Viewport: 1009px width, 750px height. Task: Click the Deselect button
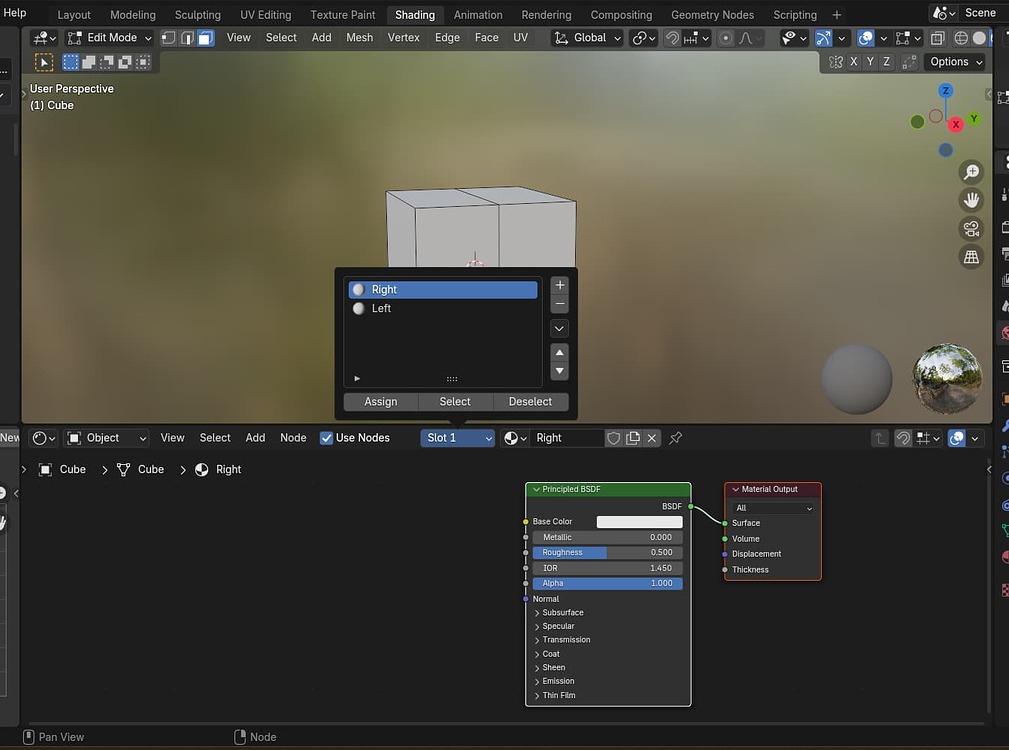530,401
